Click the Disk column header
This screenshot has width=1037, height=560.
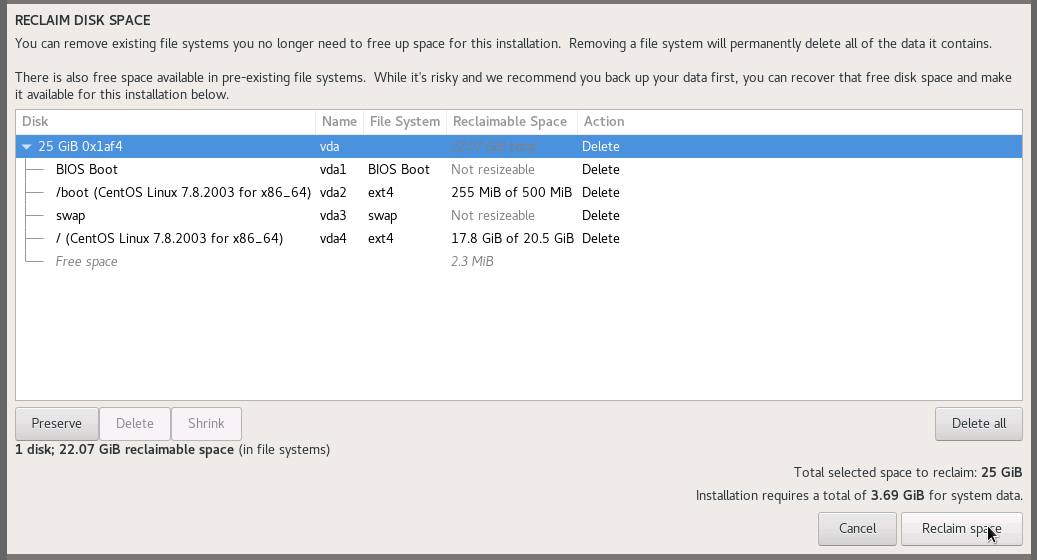[165, 122]
